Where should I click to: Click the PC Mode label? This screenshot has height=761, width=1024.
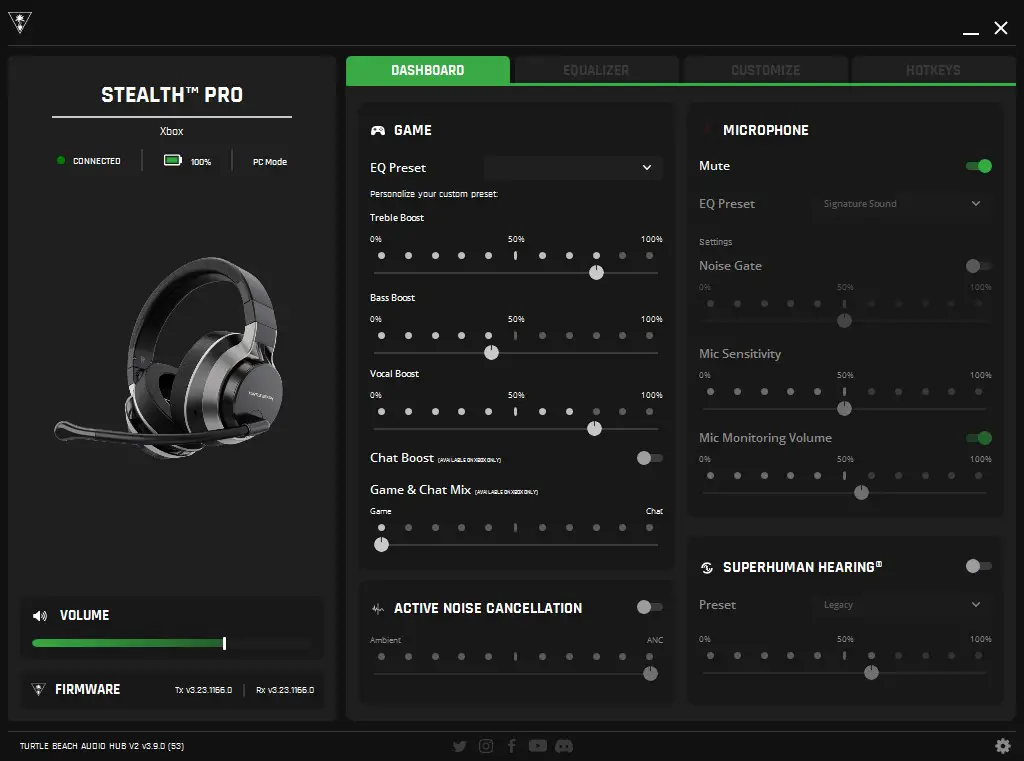coord(270,161)
